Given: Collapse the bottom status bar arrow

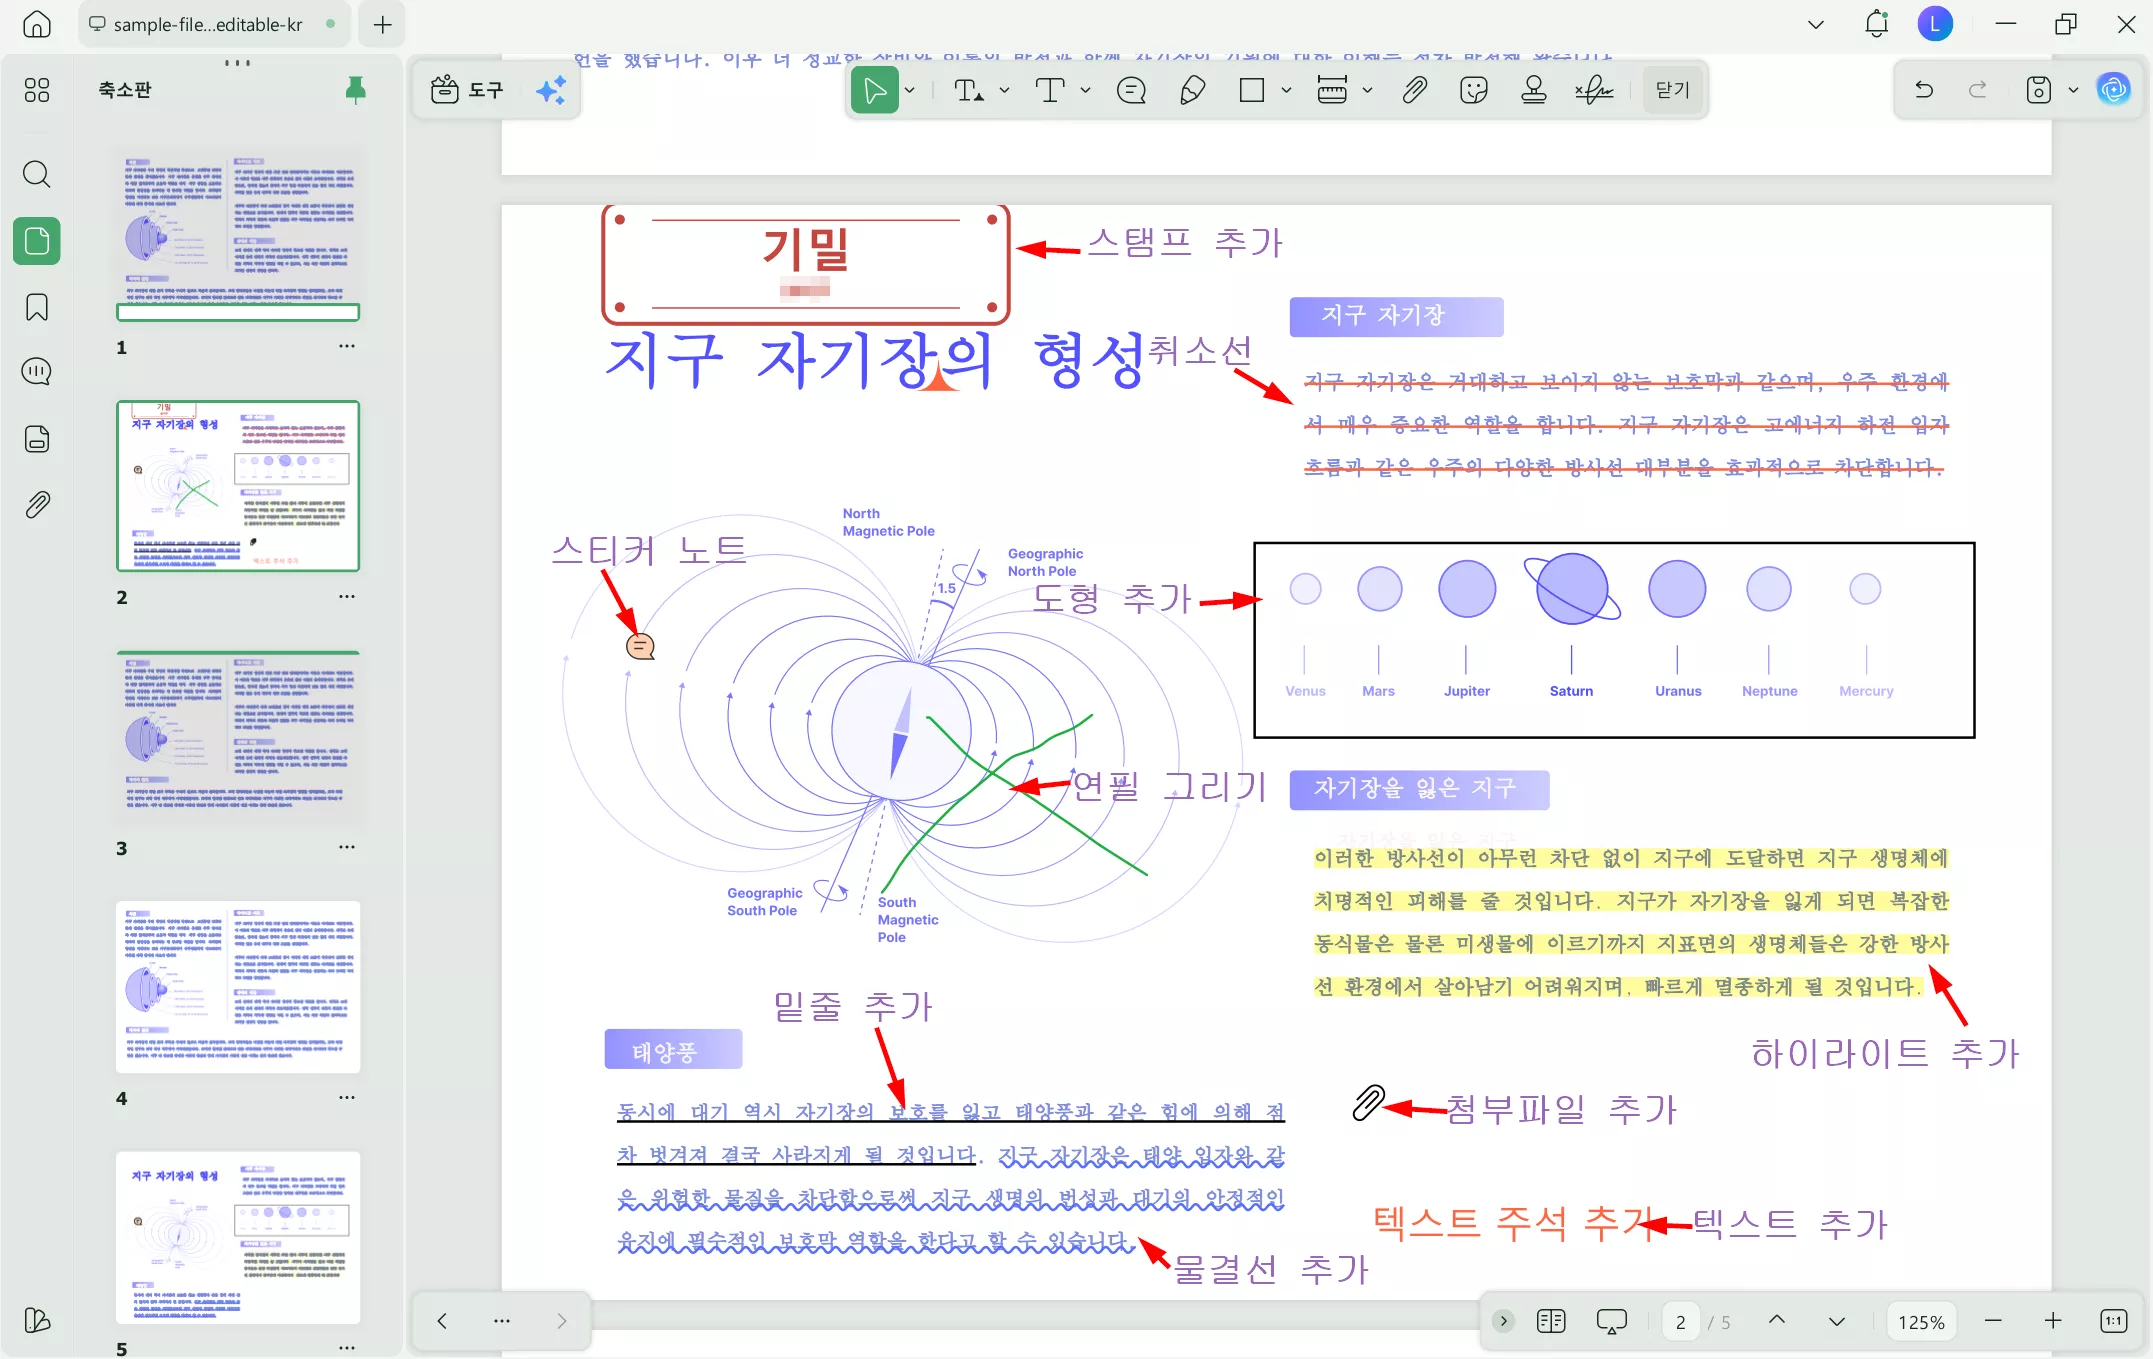Looking at the screenshot, I should [x=1503, y=1321].
